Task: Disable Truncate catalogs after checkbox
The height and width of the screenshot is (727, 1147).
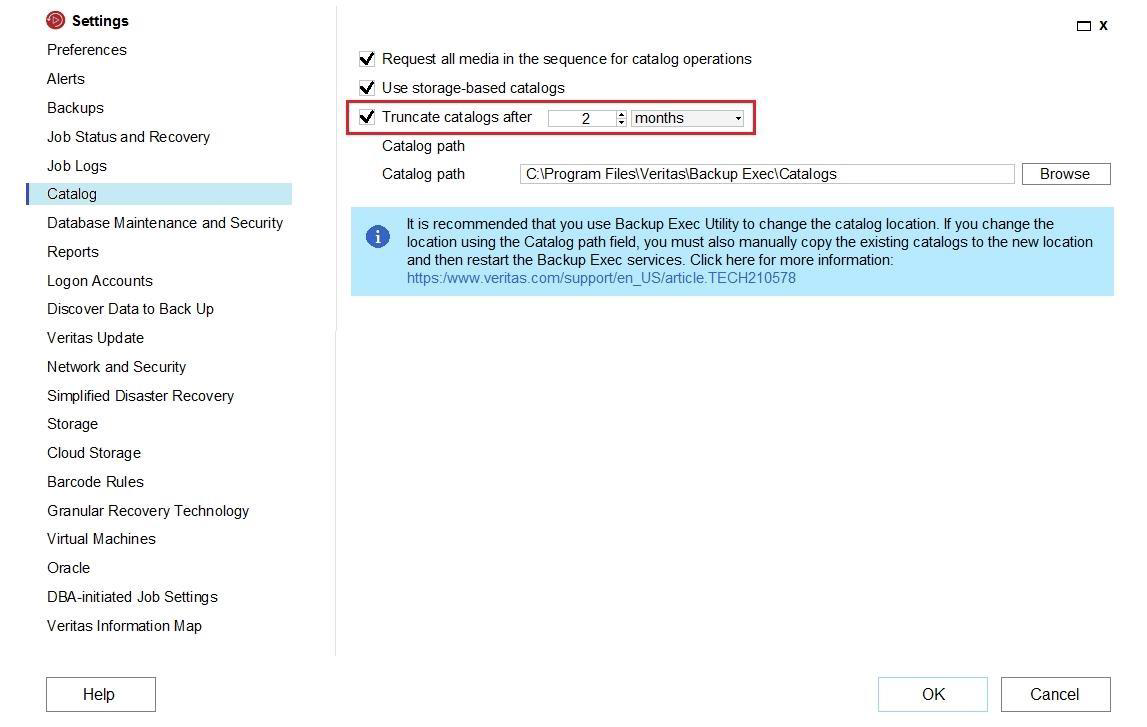Action: click(x=367, y=117)
